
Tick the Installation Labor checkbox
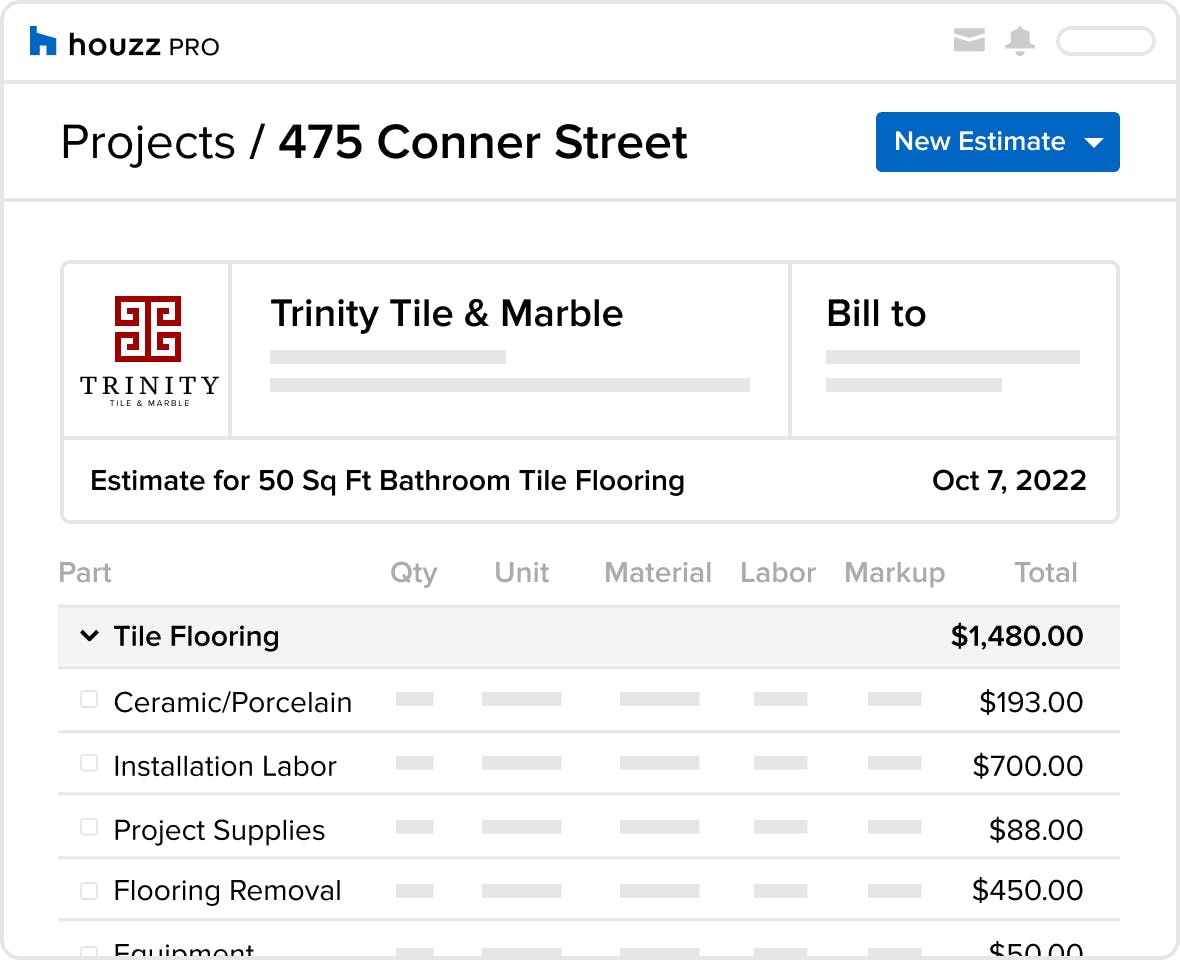(89, 764)
